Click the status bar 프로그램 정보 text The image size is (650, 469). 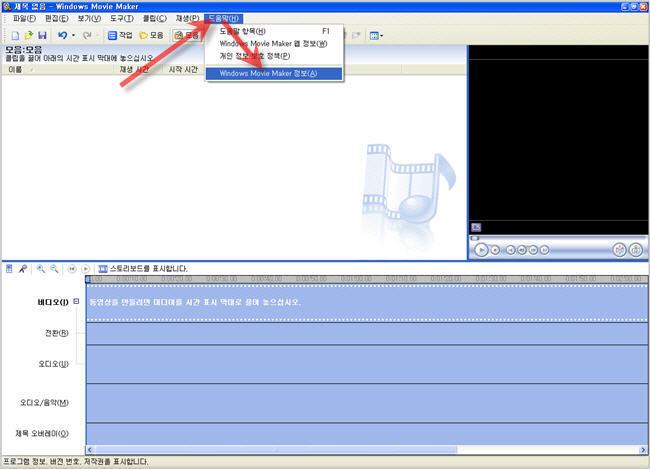[75, 462]
